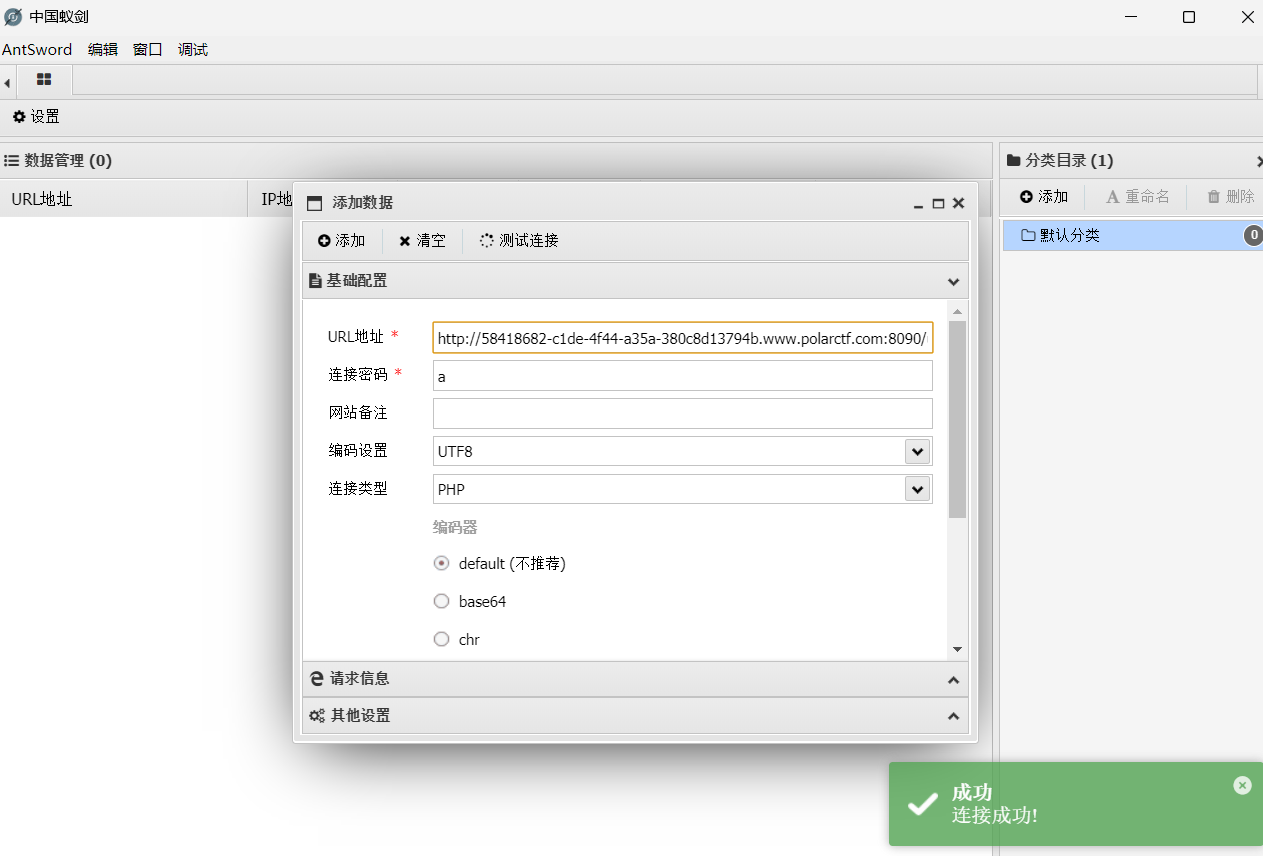Click the home grid tab icon
This screenshot has height=856, width=1263.
44,79
